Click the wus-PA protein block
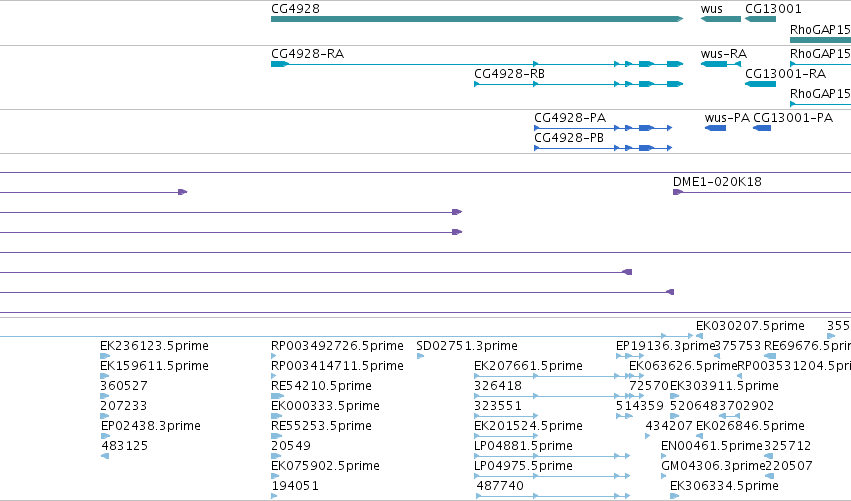This screenshot has height=501, width=851. click(715, 128)
